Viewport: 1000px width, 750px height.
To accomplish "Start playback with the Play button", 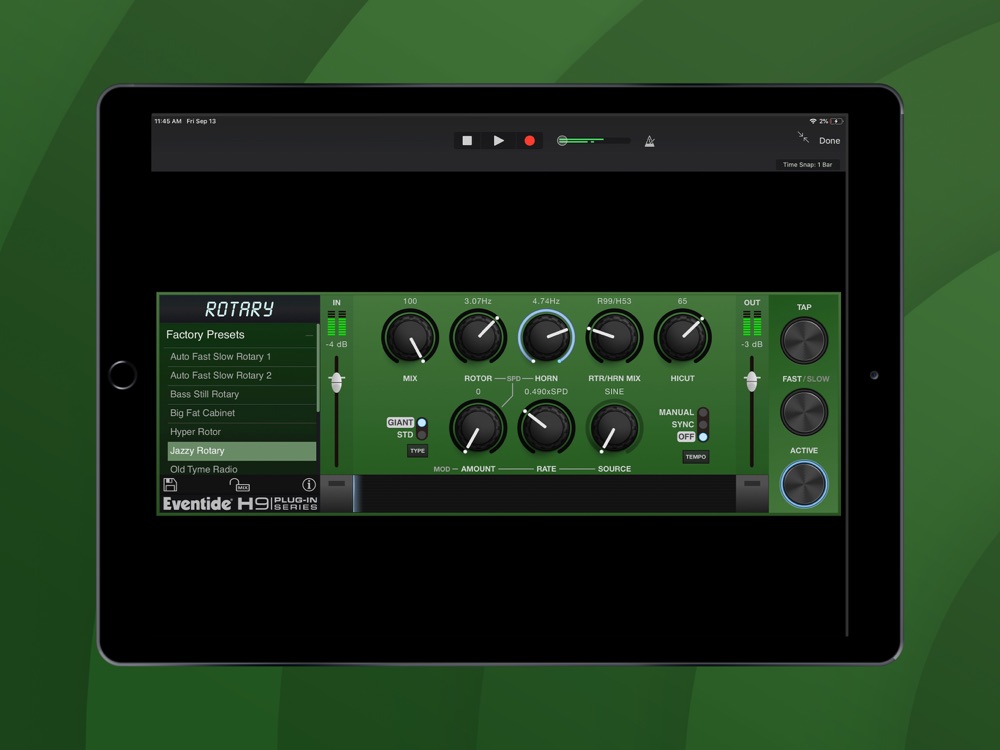I will [498, 141].
